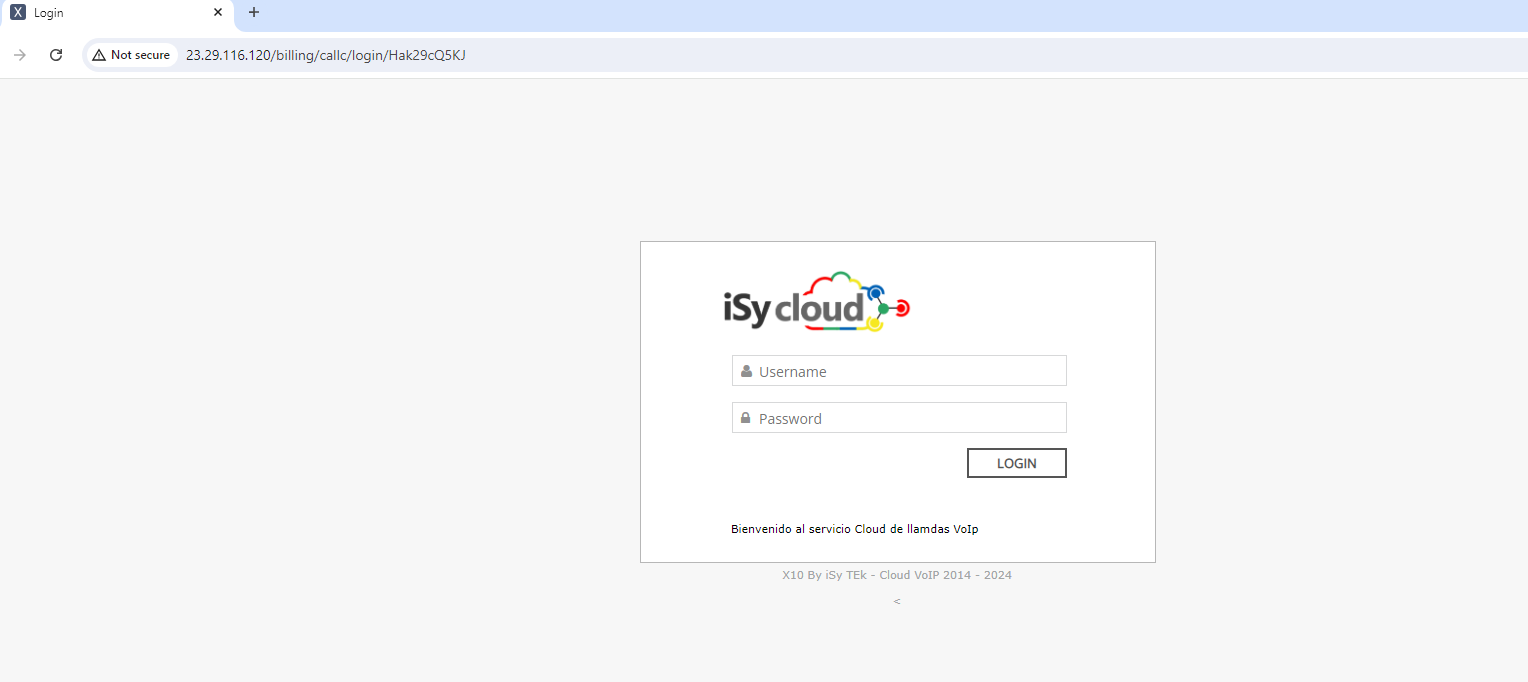This screenshot has height=682, width=1528.
Task: Click the Not secure warning badge
Action: click(x=131, y=55)
